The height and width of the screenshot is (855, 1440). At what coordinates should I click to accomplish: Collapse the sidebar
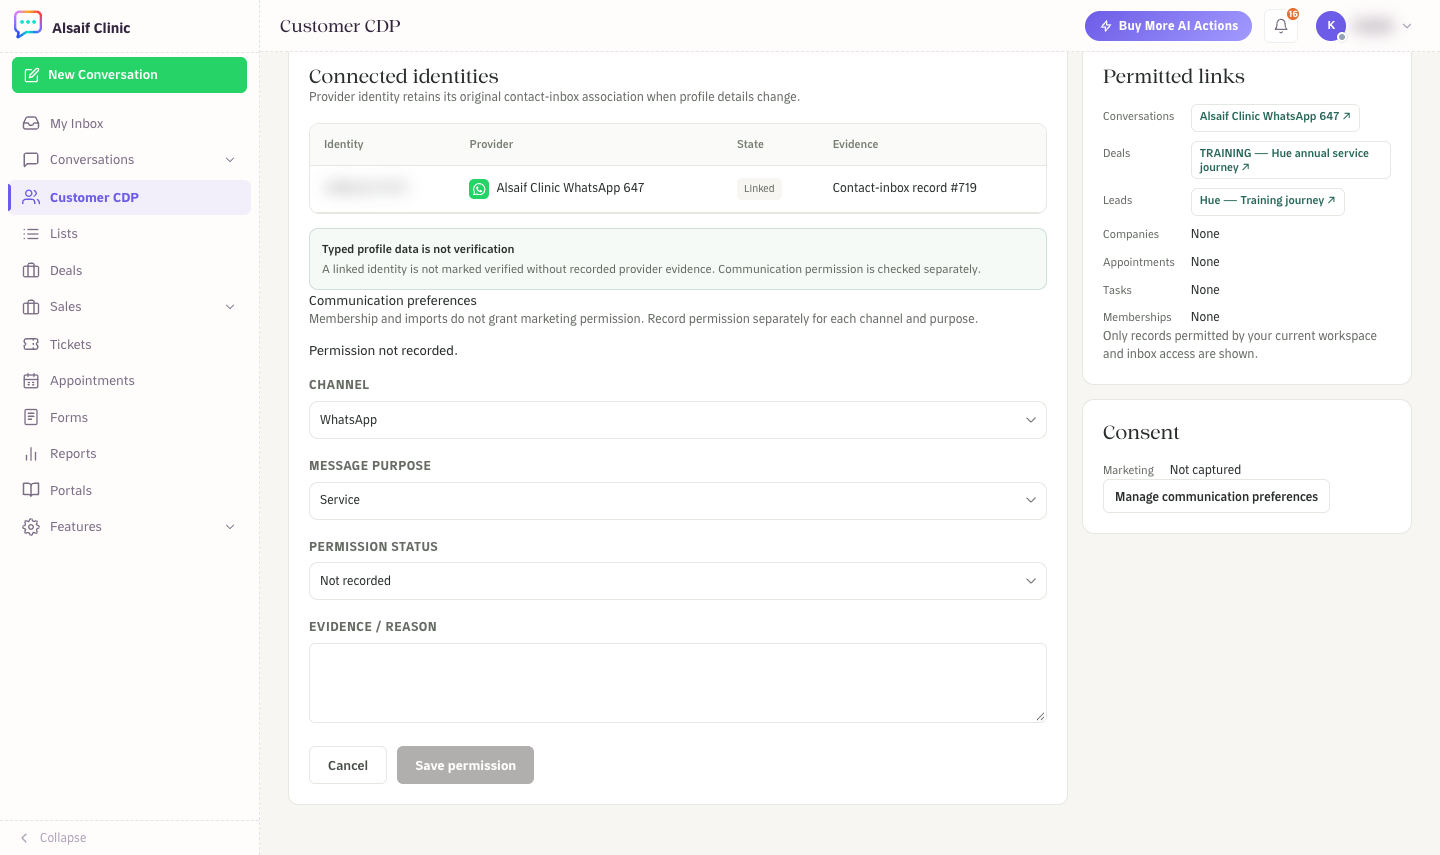[x=54, y=838]
